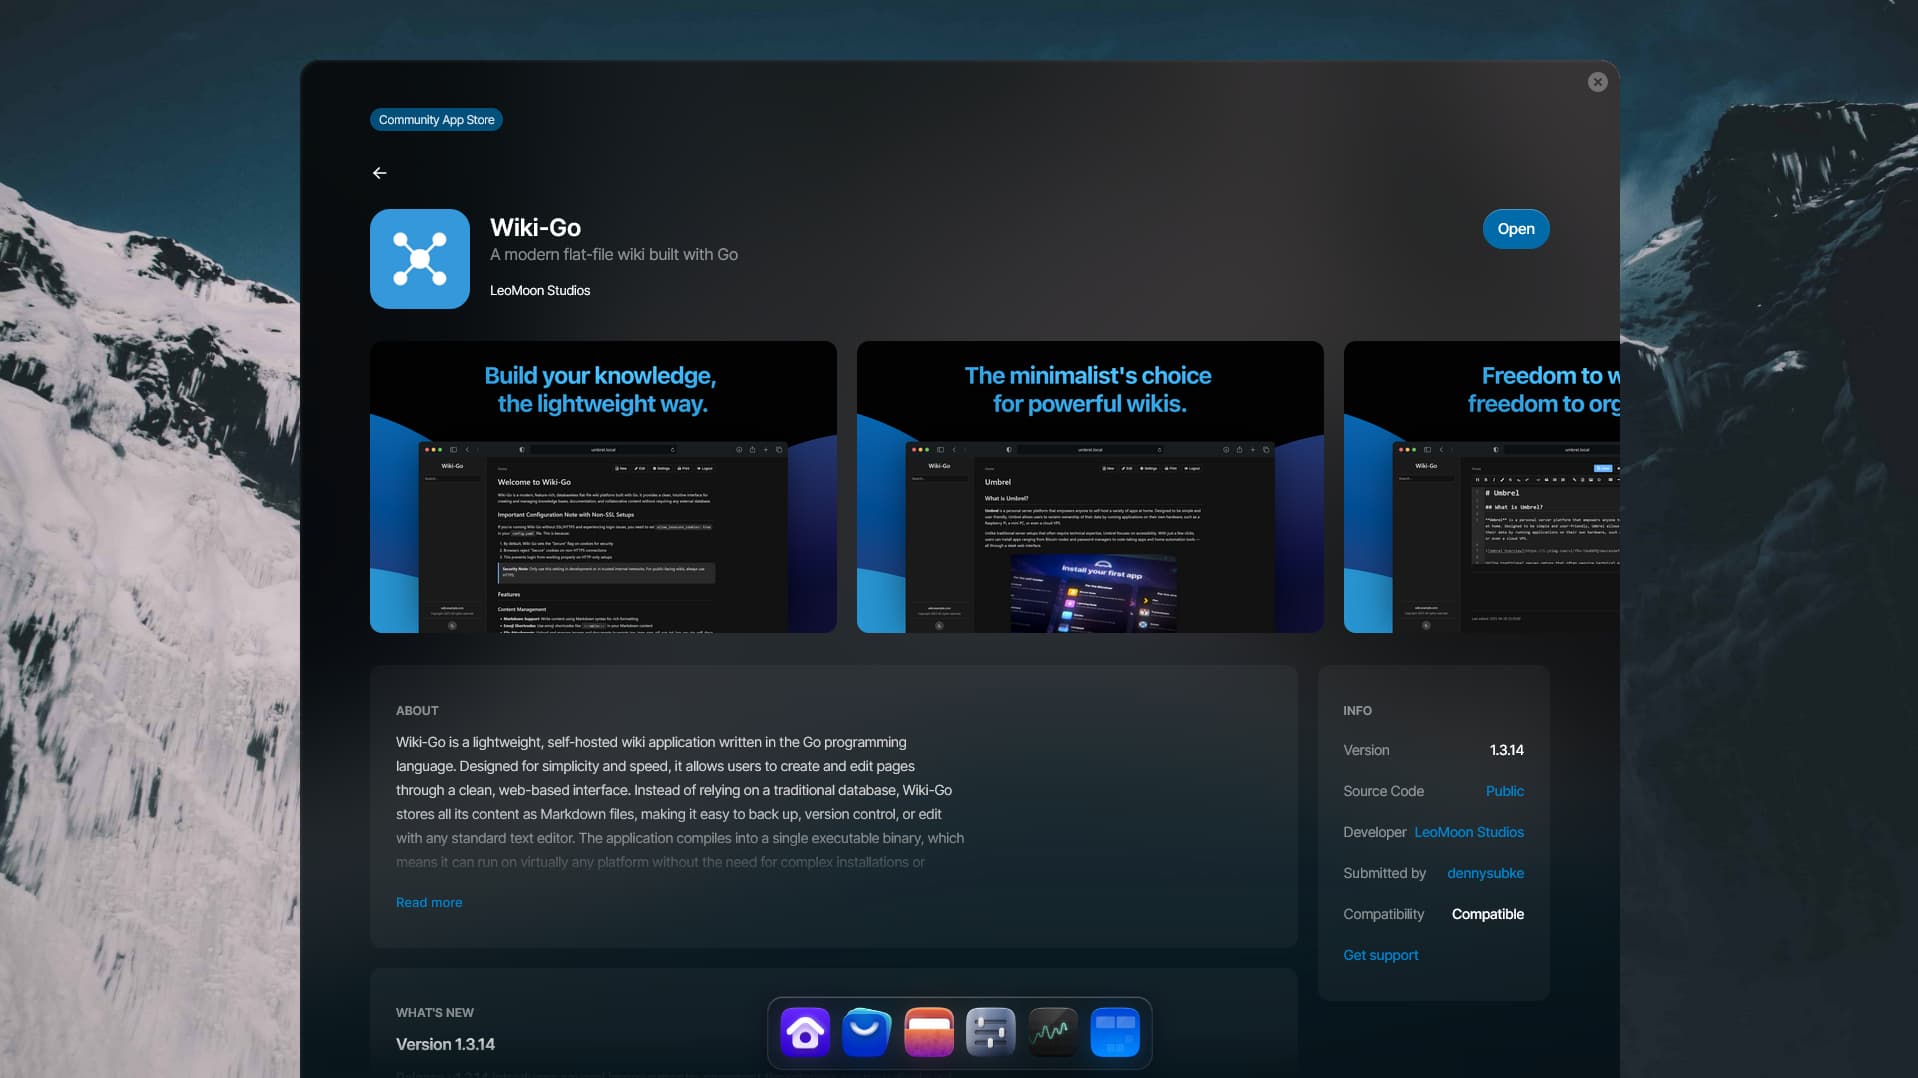1918x1078 pixels.
Task: Expand the About text with Read more
Action: (x=429, y=902)
